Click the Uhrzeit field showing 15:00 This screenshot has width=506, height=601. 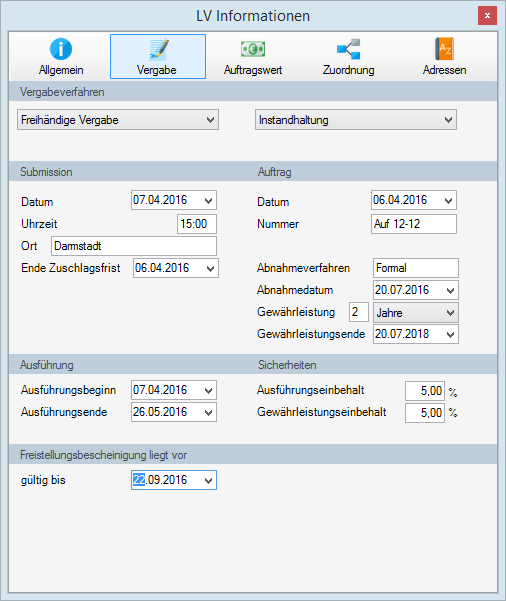(x=197, y=224)
